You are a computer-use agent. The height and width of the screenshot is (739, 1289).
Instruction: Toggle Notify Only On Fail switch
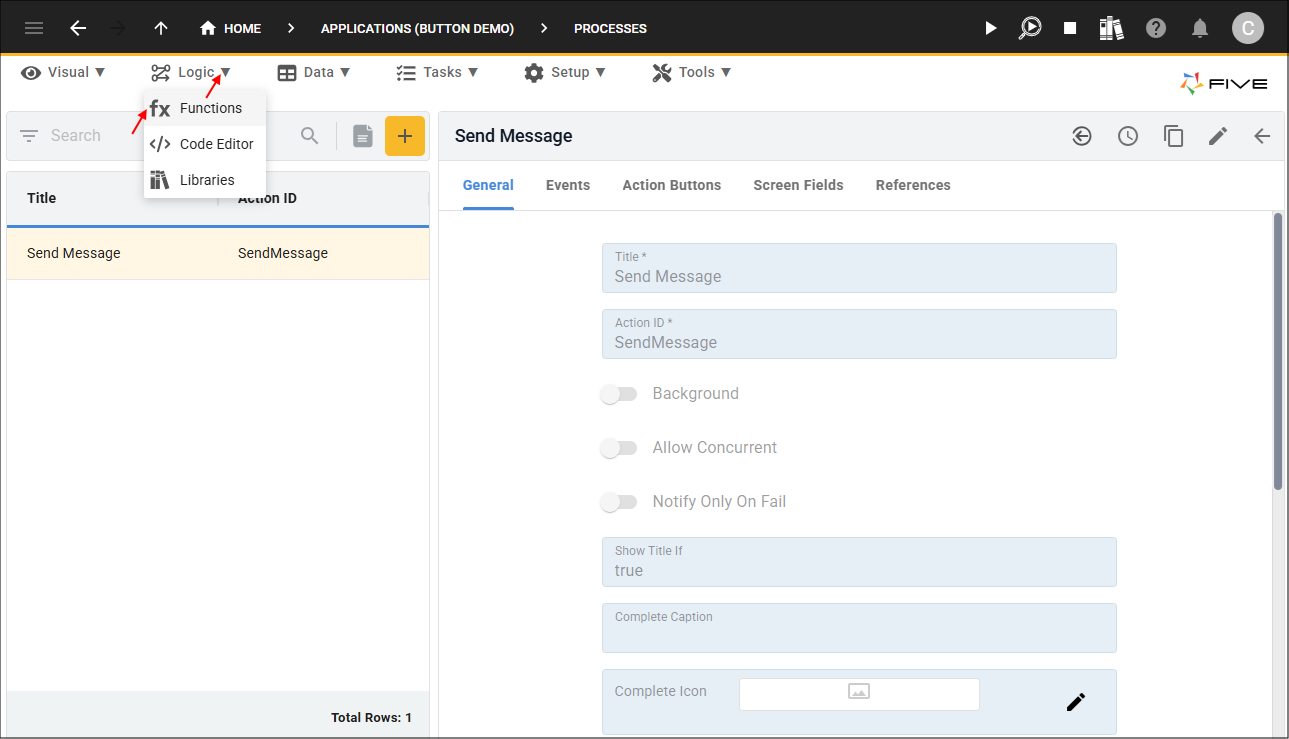pyautogui.click(x=618, y=502)
